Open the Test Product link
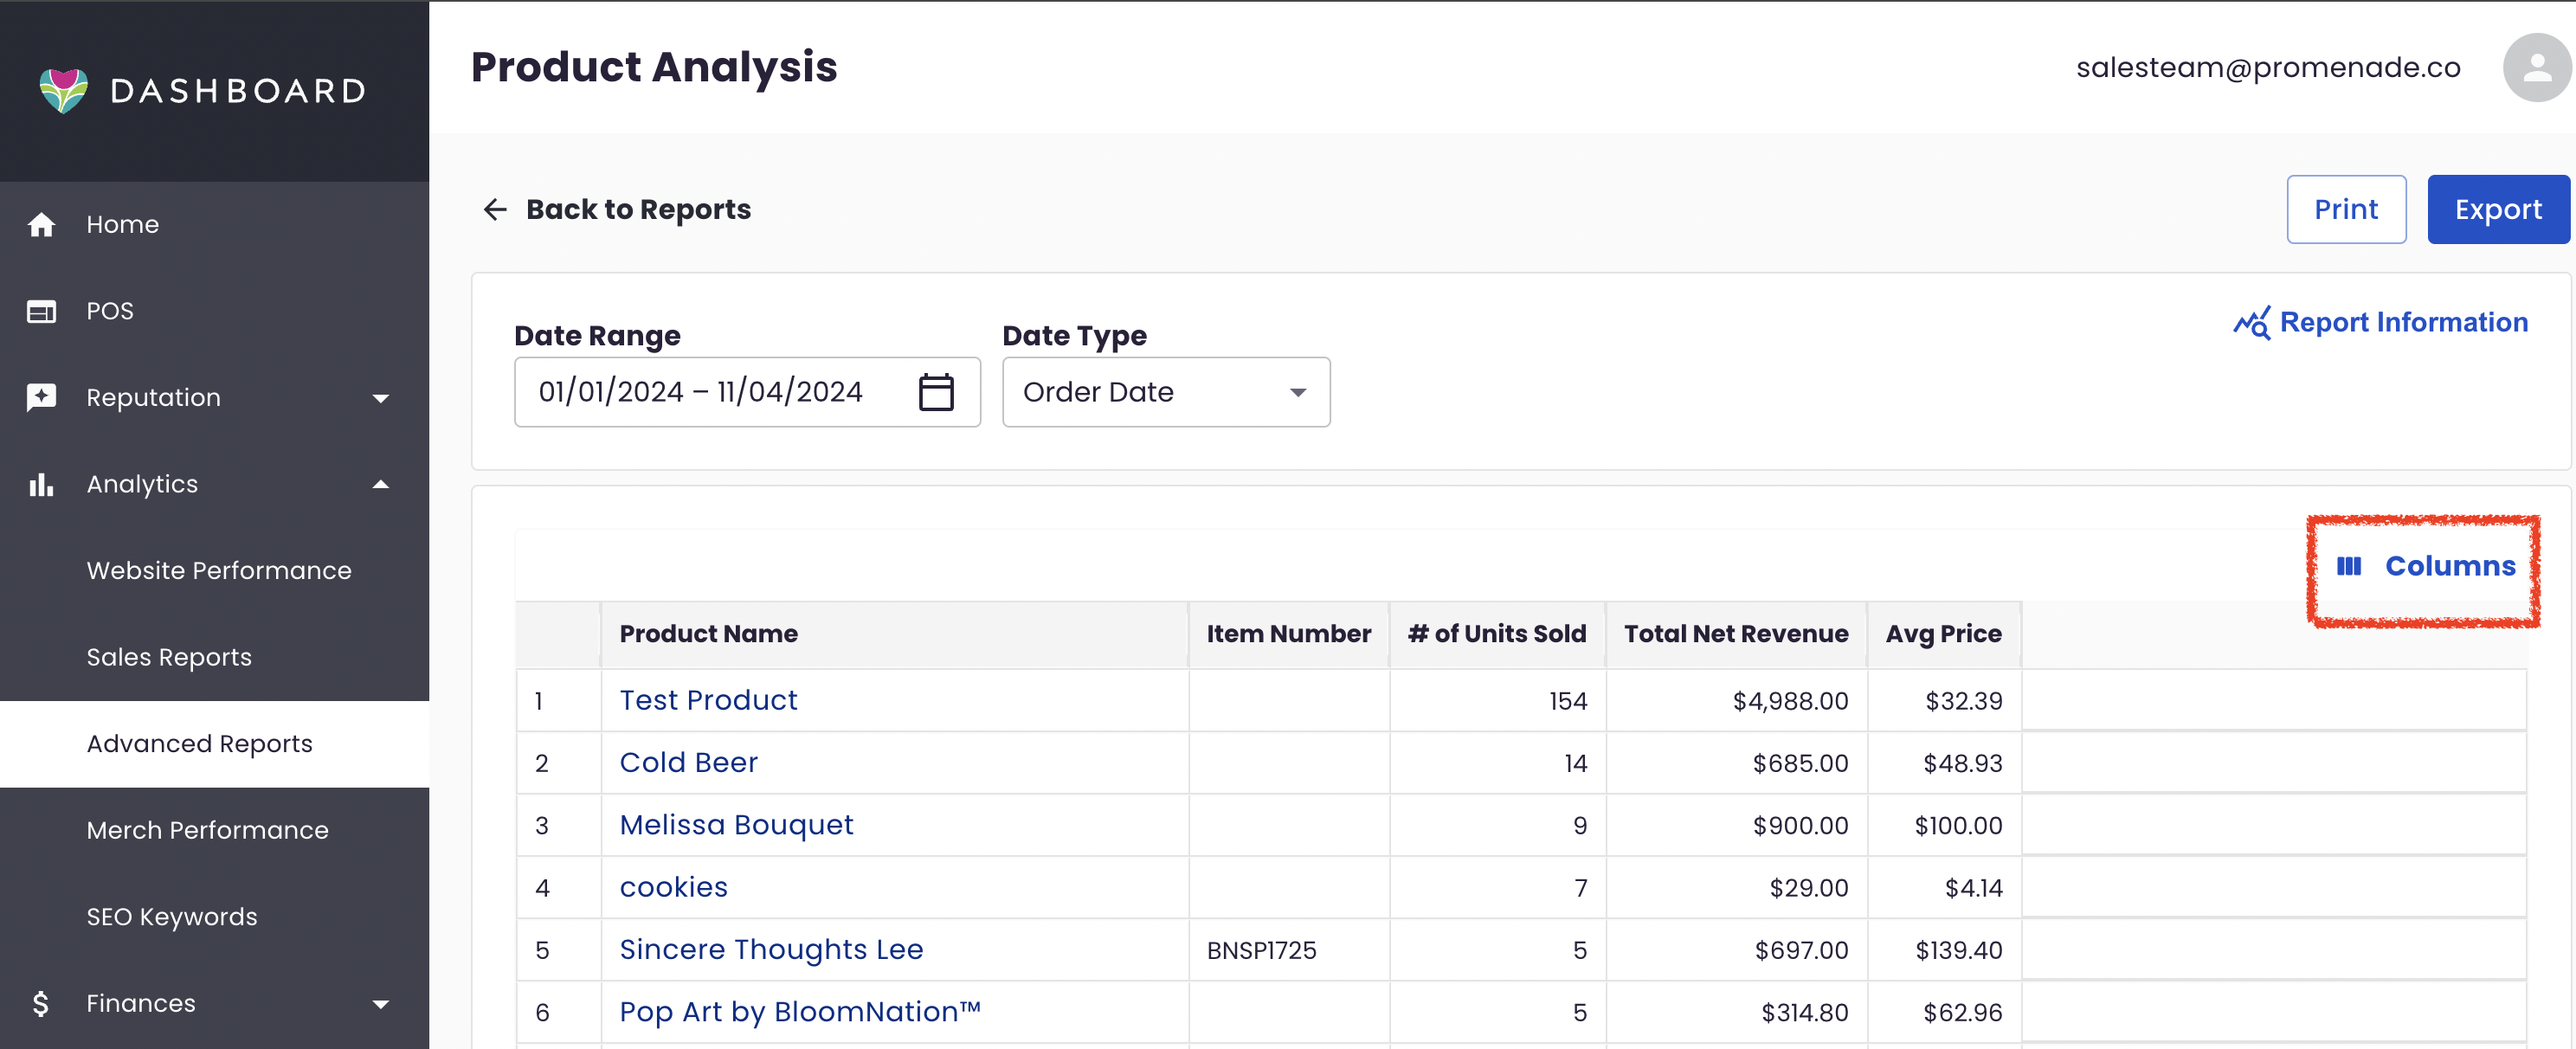 coord(708,700)
